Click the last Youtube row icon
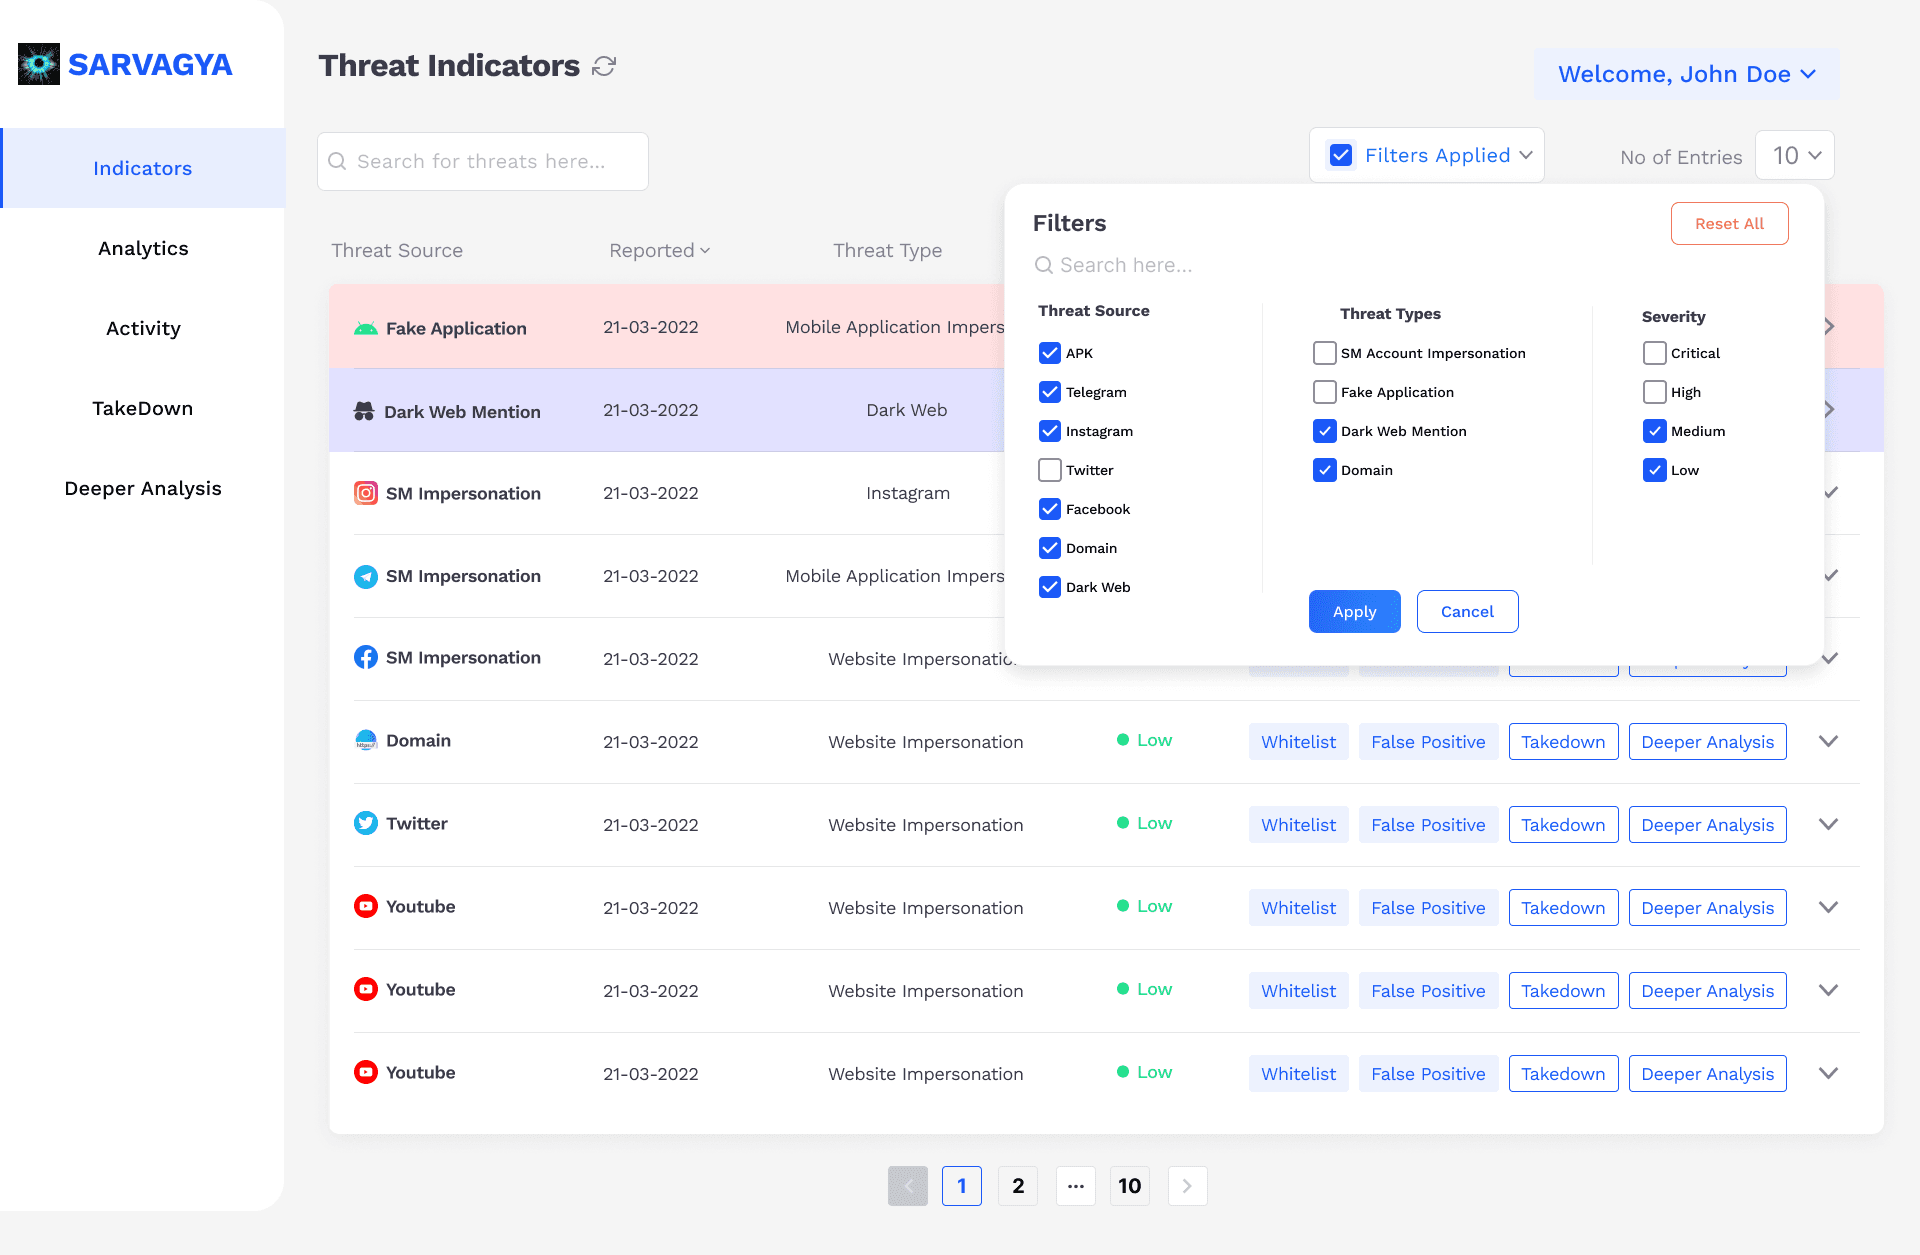Image resolution: width=1920 pixels, height=1255 pixels. pos(366,1072)
